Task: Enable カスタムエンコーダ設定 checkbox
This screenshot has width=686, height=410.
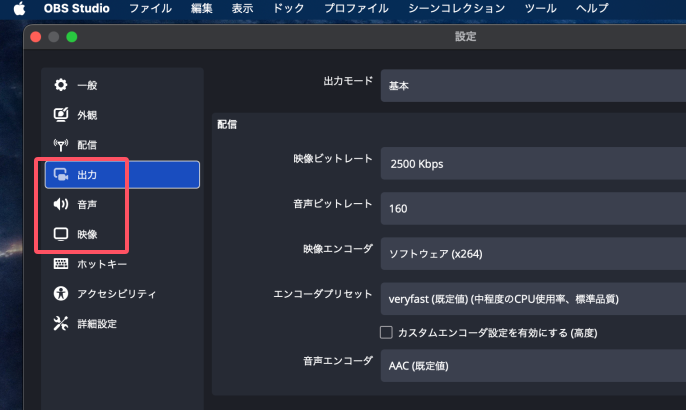Action: (386, 333)
